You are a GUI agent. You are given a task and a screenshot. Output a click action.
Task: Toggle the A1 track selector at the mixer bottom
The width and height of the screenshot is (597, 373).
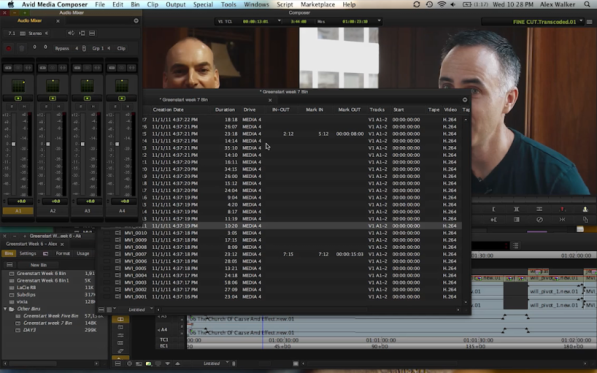(x=18, y=210)
